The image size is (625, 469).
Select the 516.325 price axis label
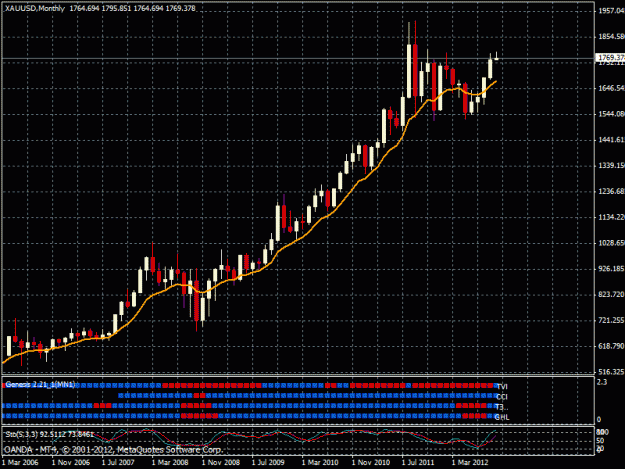point(611,372)
